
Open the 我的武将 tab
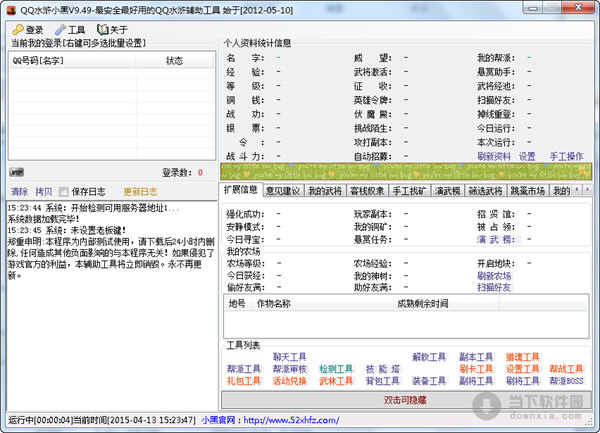tap(325, 191)
